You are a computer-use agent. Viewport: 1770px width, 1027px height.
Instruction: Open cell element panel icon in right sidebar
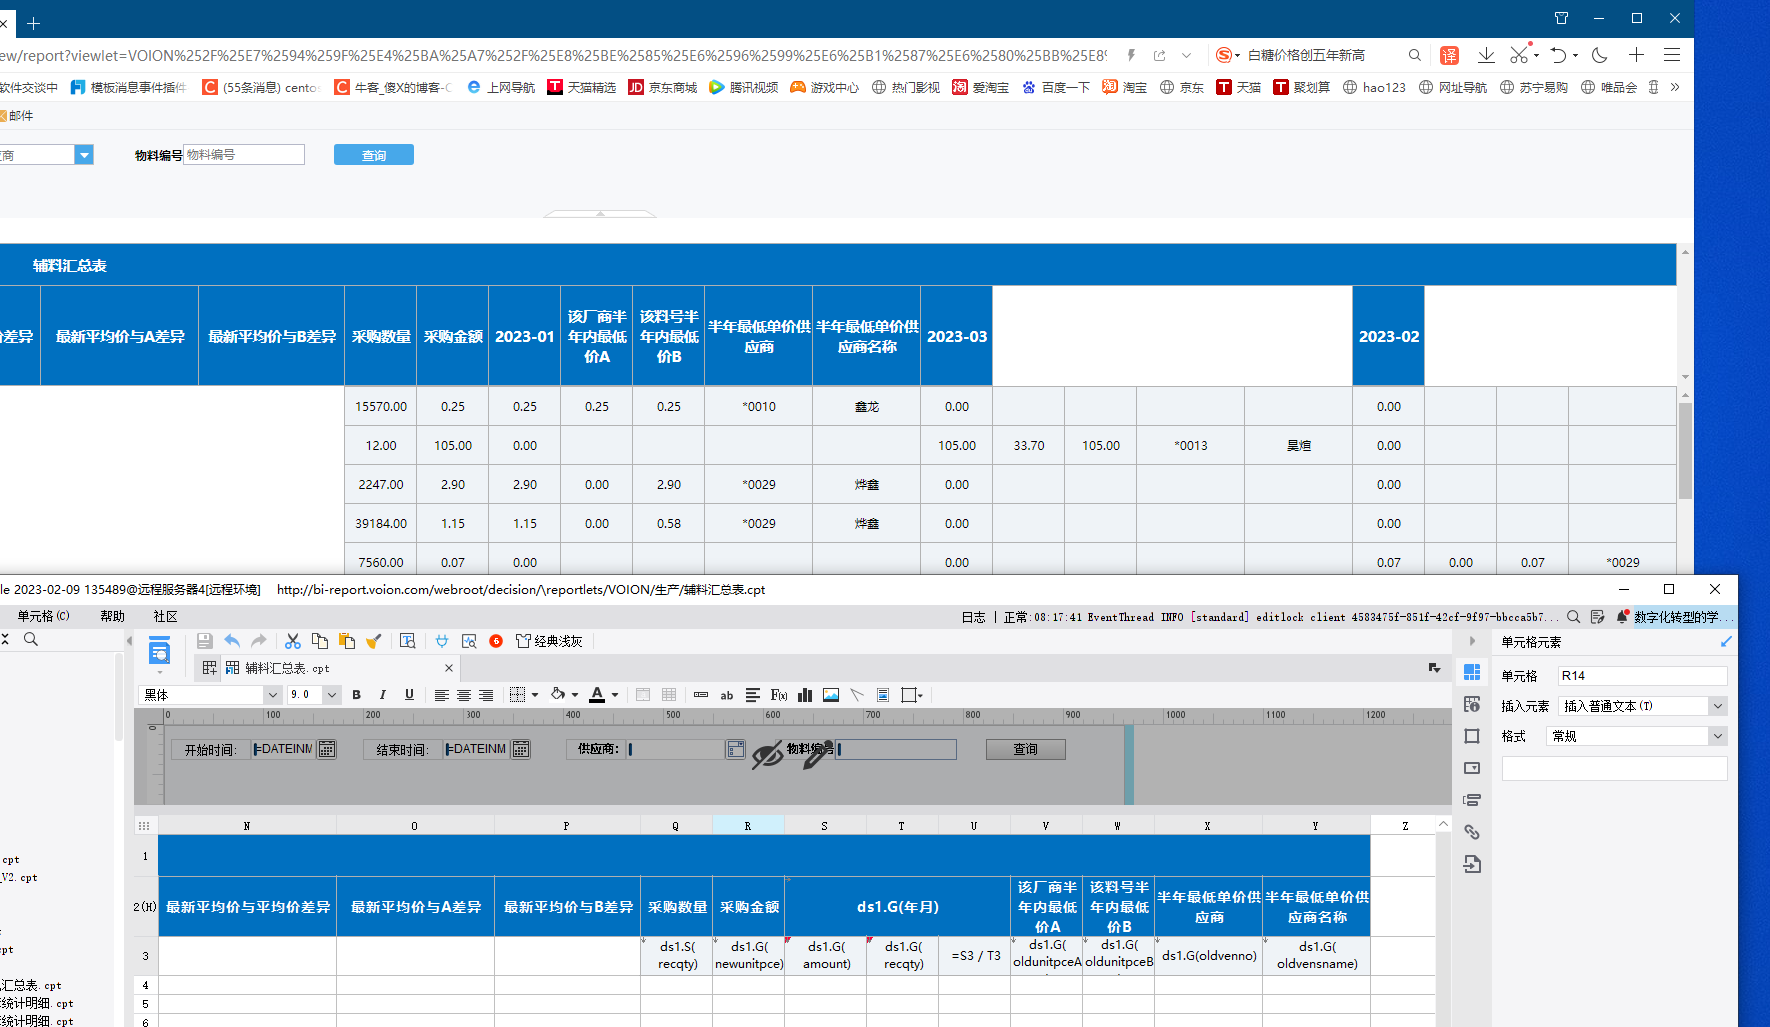pos(1472,672)
